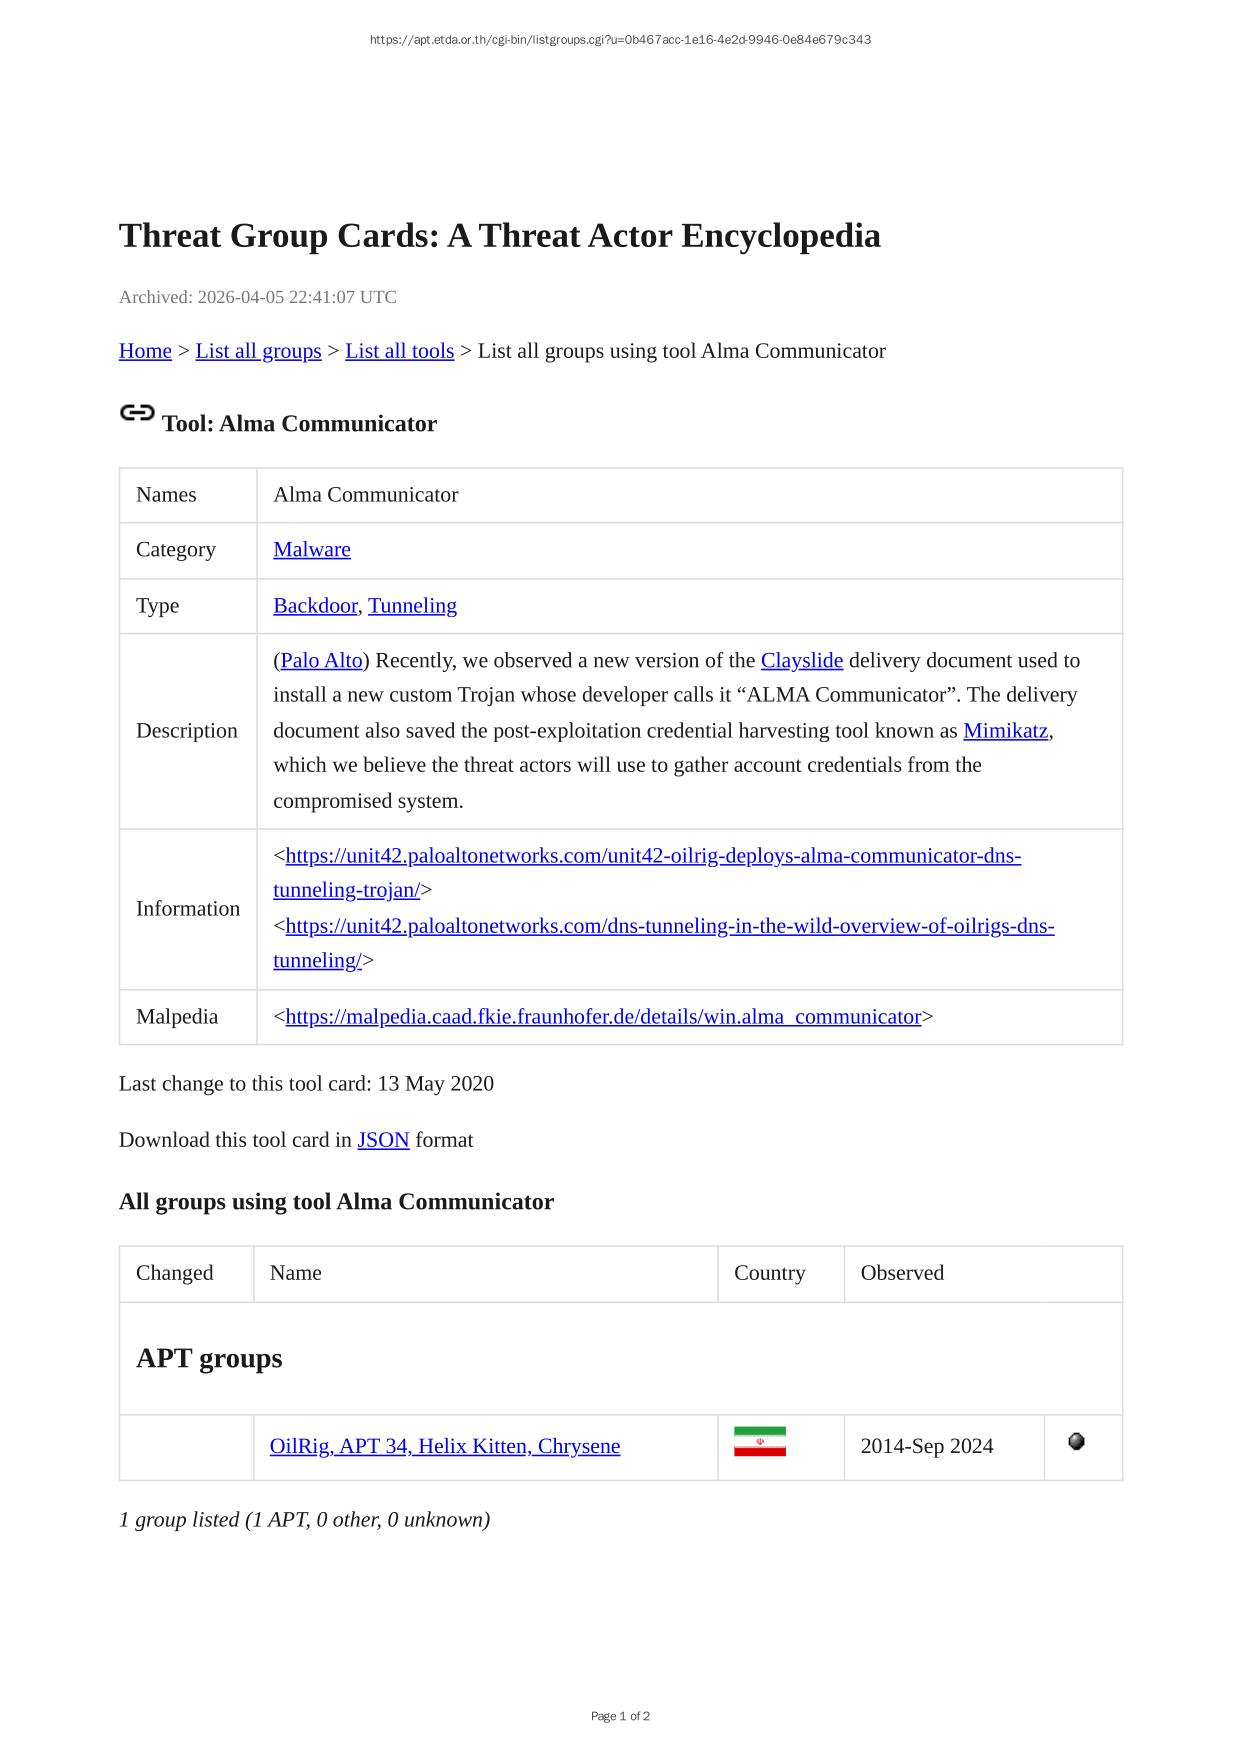
Task: Click the Iran flag icon
Action: [x=759, y=1441]
